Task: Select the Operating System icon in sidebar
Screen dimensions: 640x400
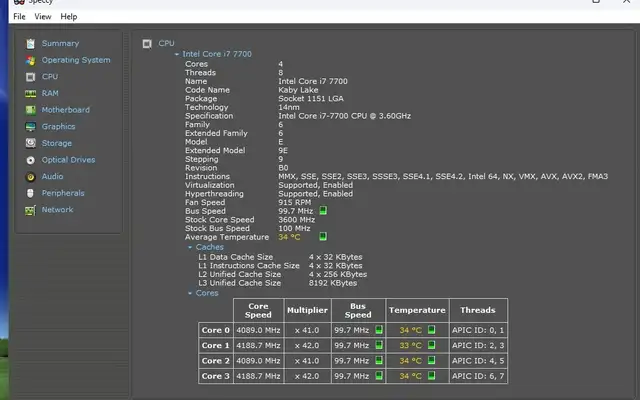Action: pos(31,60)
